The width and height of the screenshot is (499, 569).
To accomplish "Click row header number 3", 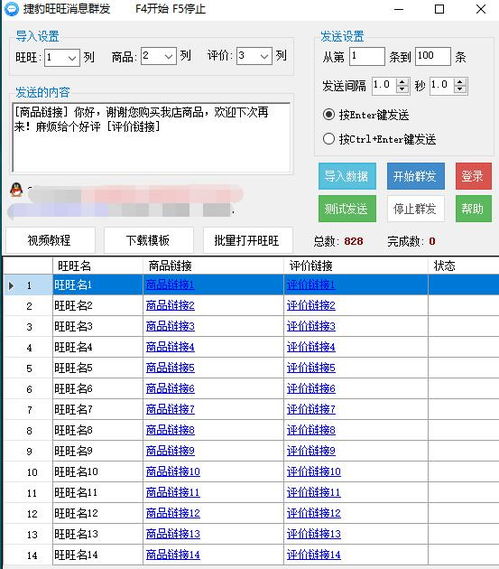I will 29,327.
